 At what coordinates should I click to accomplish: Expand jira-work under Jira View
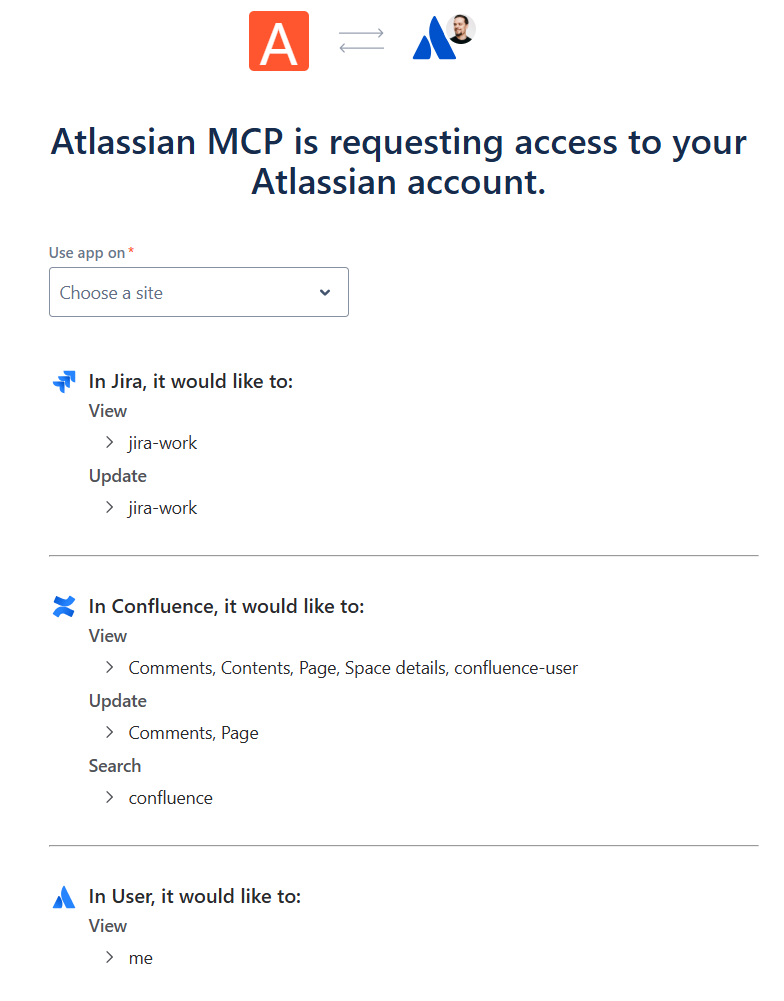110,442
